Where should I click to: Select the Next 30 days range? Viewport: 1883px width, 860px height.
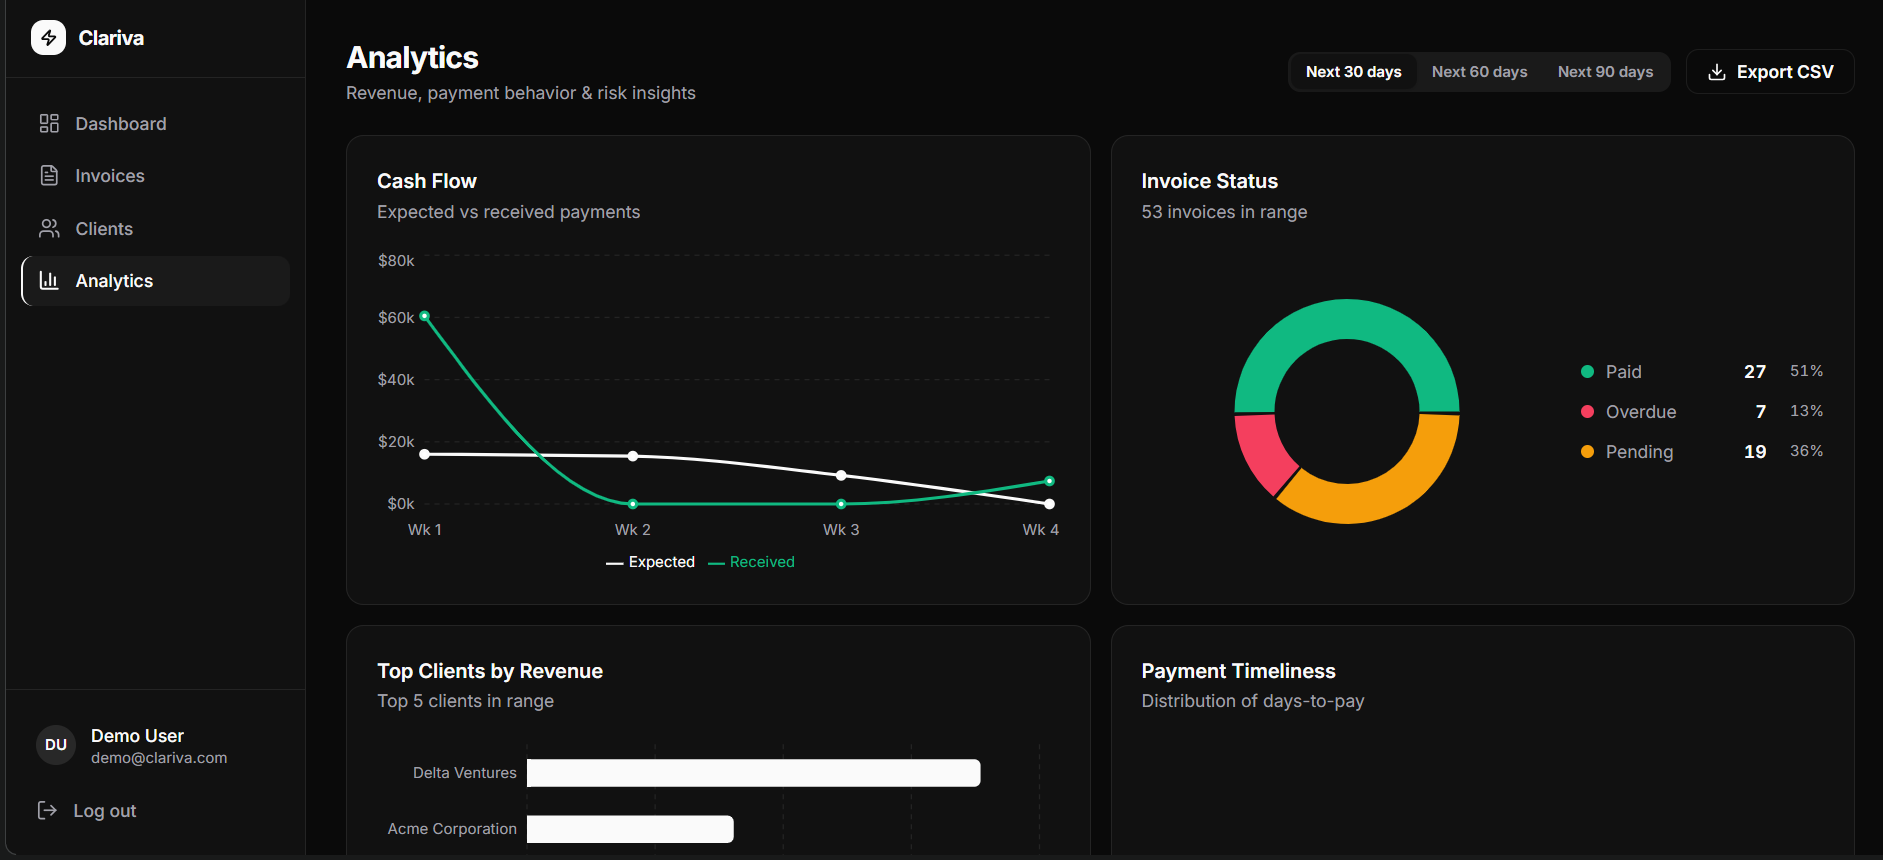[x=1353, y=72]
